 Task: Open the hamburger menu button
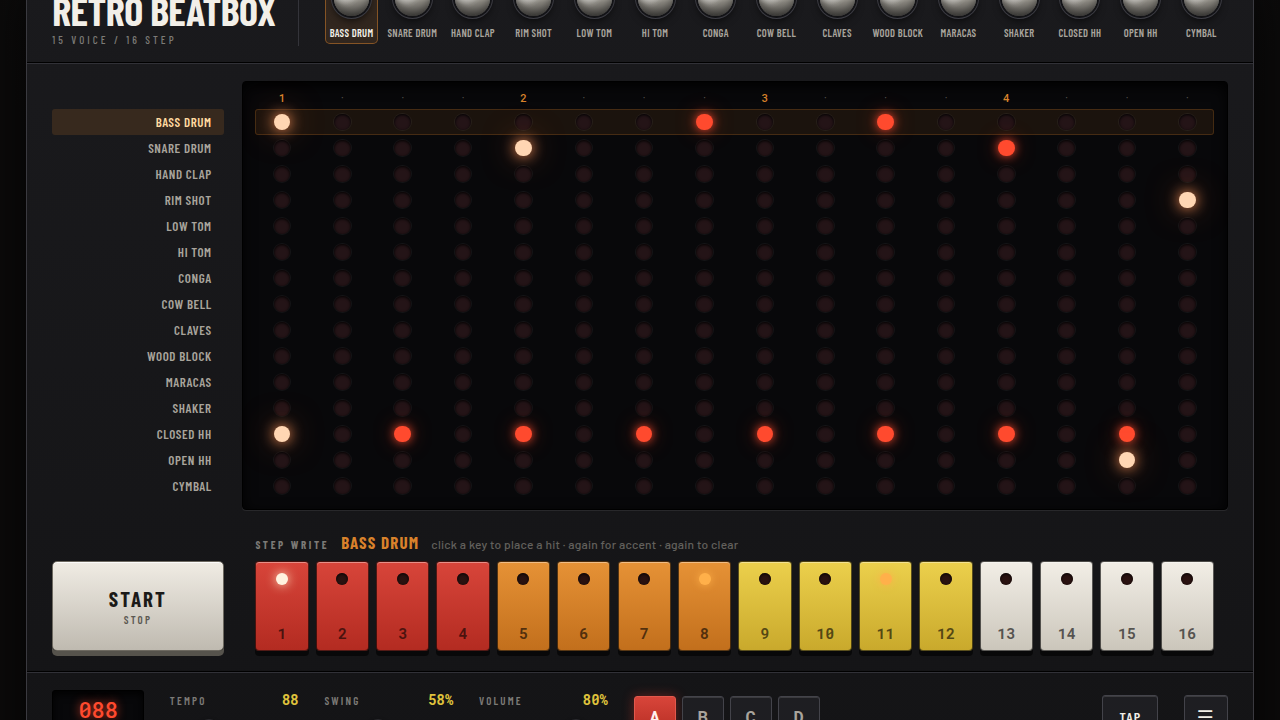tap(1205, 708)
